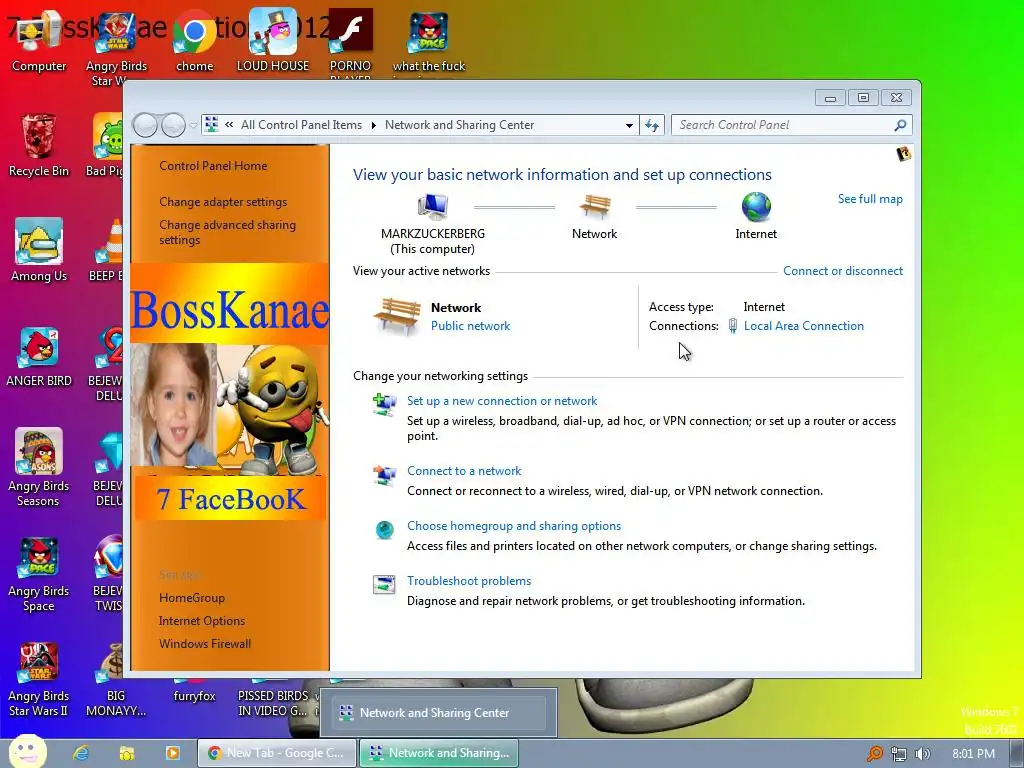The image size is (1024, 768).
Task: Click the network icon in the system tray
Action: click(x=899, y=754)
